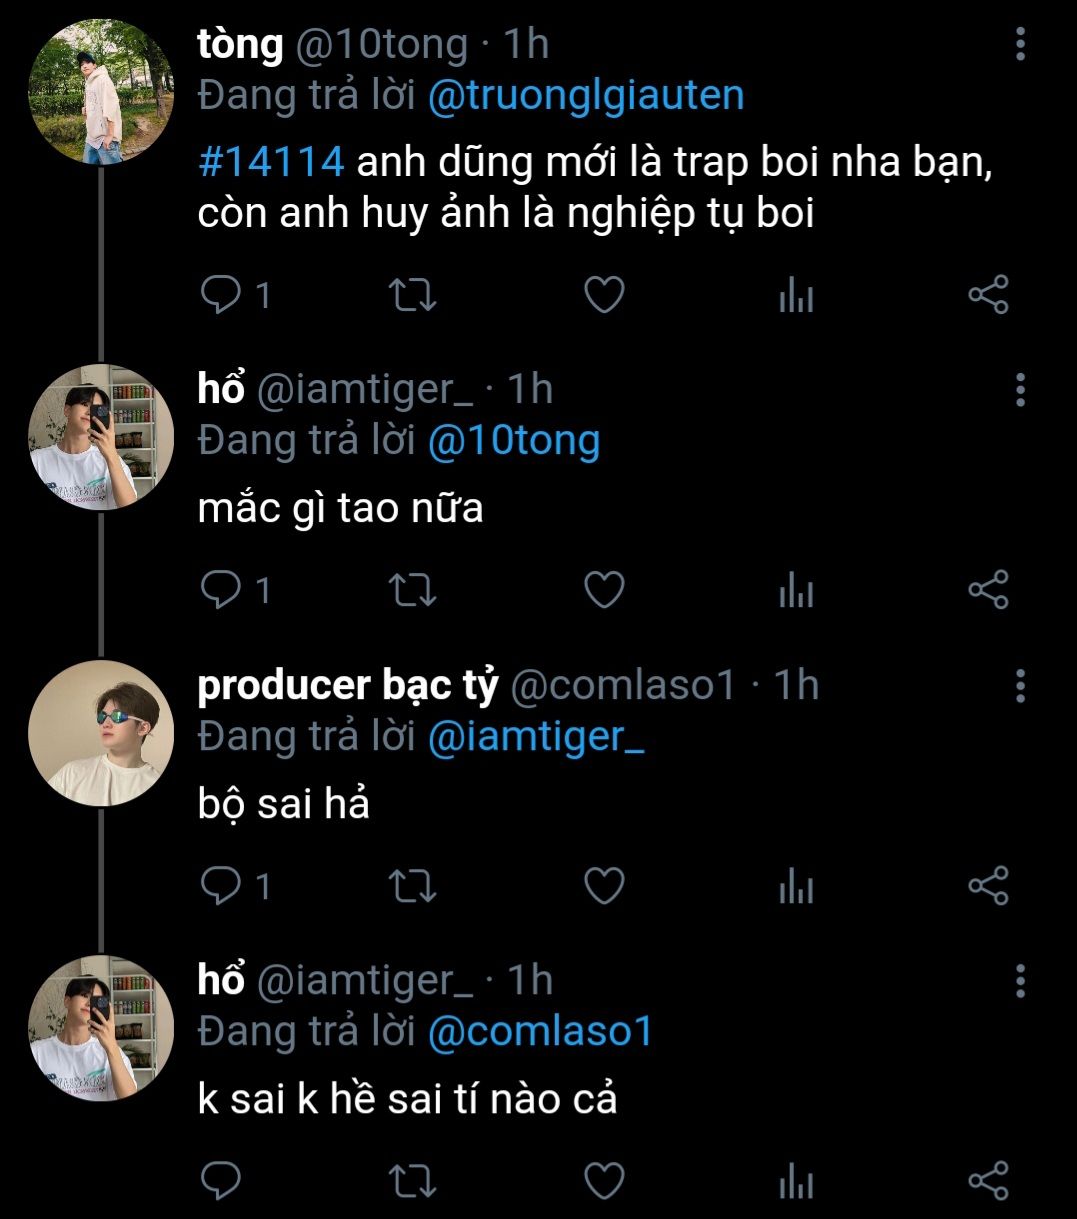Image resolution: width=1077 pixels, height=1219 pixels.
Task: Open the #14114 hashtag
Action: (x=271, y=161)
